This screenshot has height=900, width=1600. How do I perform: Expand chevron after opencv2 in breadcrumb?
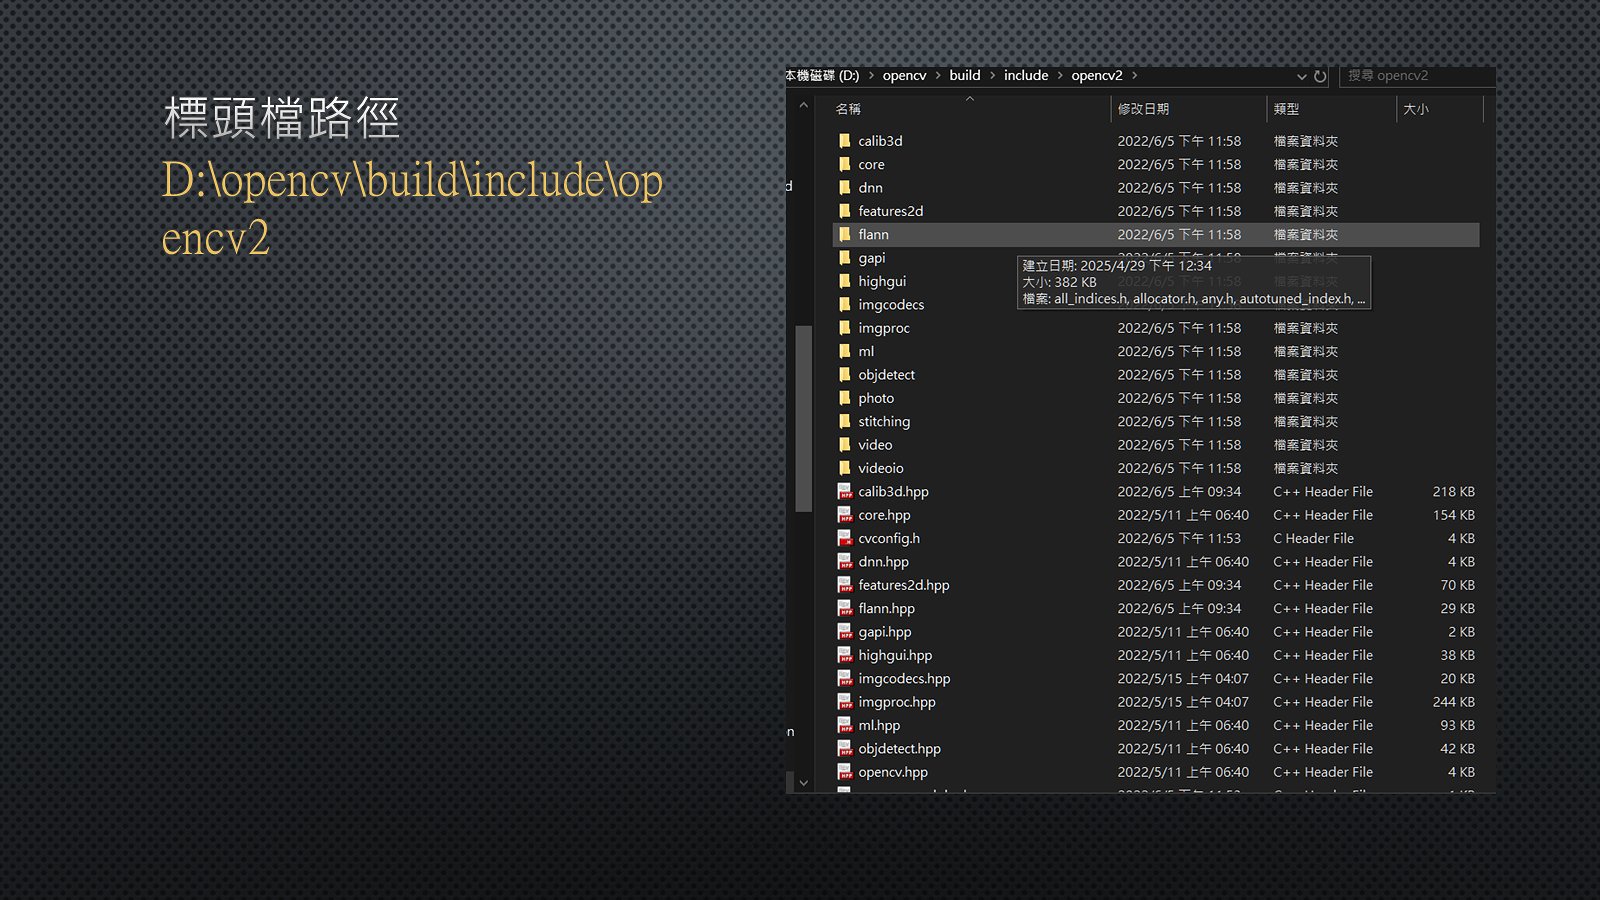click(1135, 76)
